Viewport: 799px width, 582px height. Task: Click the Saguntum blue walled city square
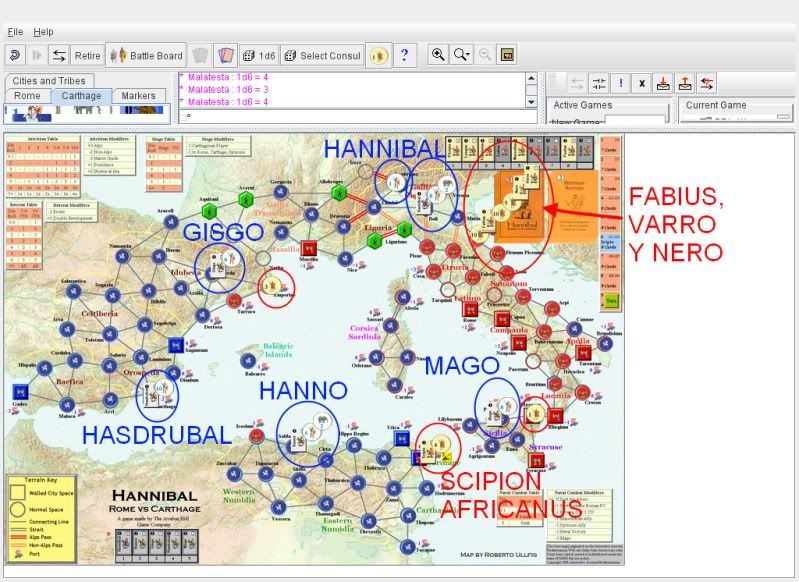[176, 345]
